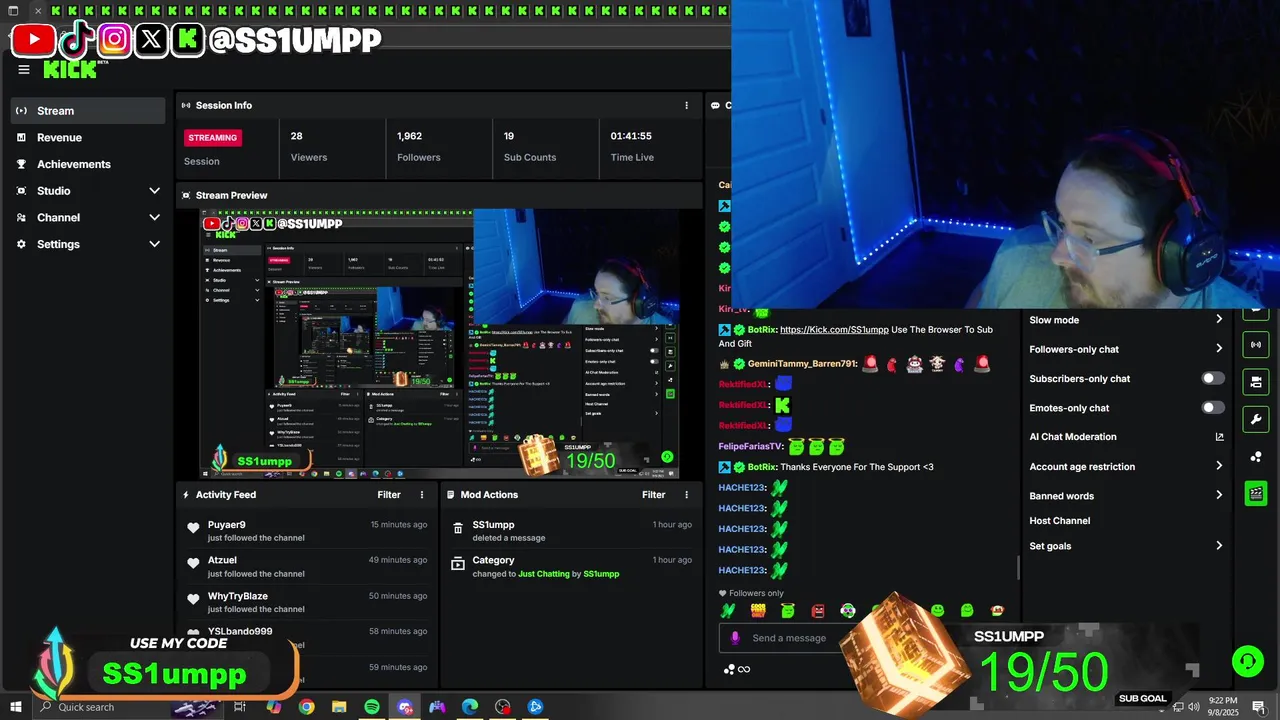Click Puyaer9 in Activity Feed

tap(226, 525)
